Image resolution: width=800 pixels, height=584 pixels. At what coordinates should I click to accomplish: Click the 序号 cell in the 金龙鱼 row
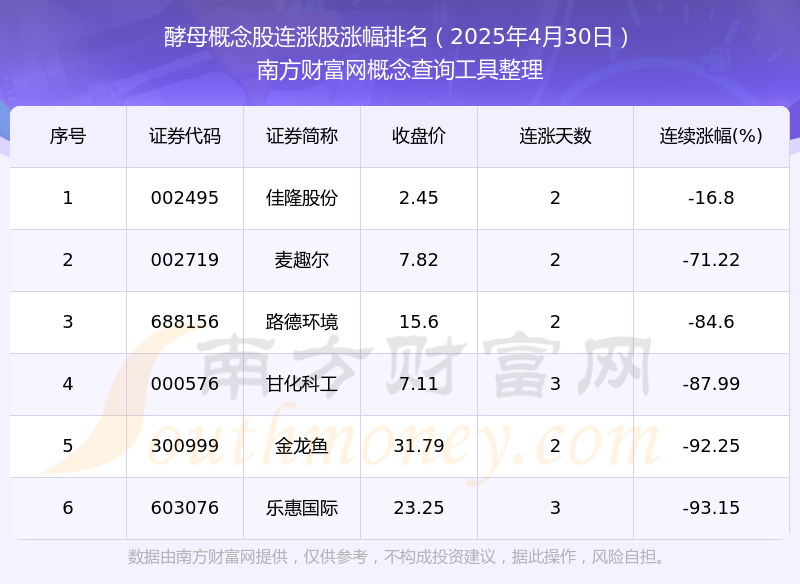68,446
